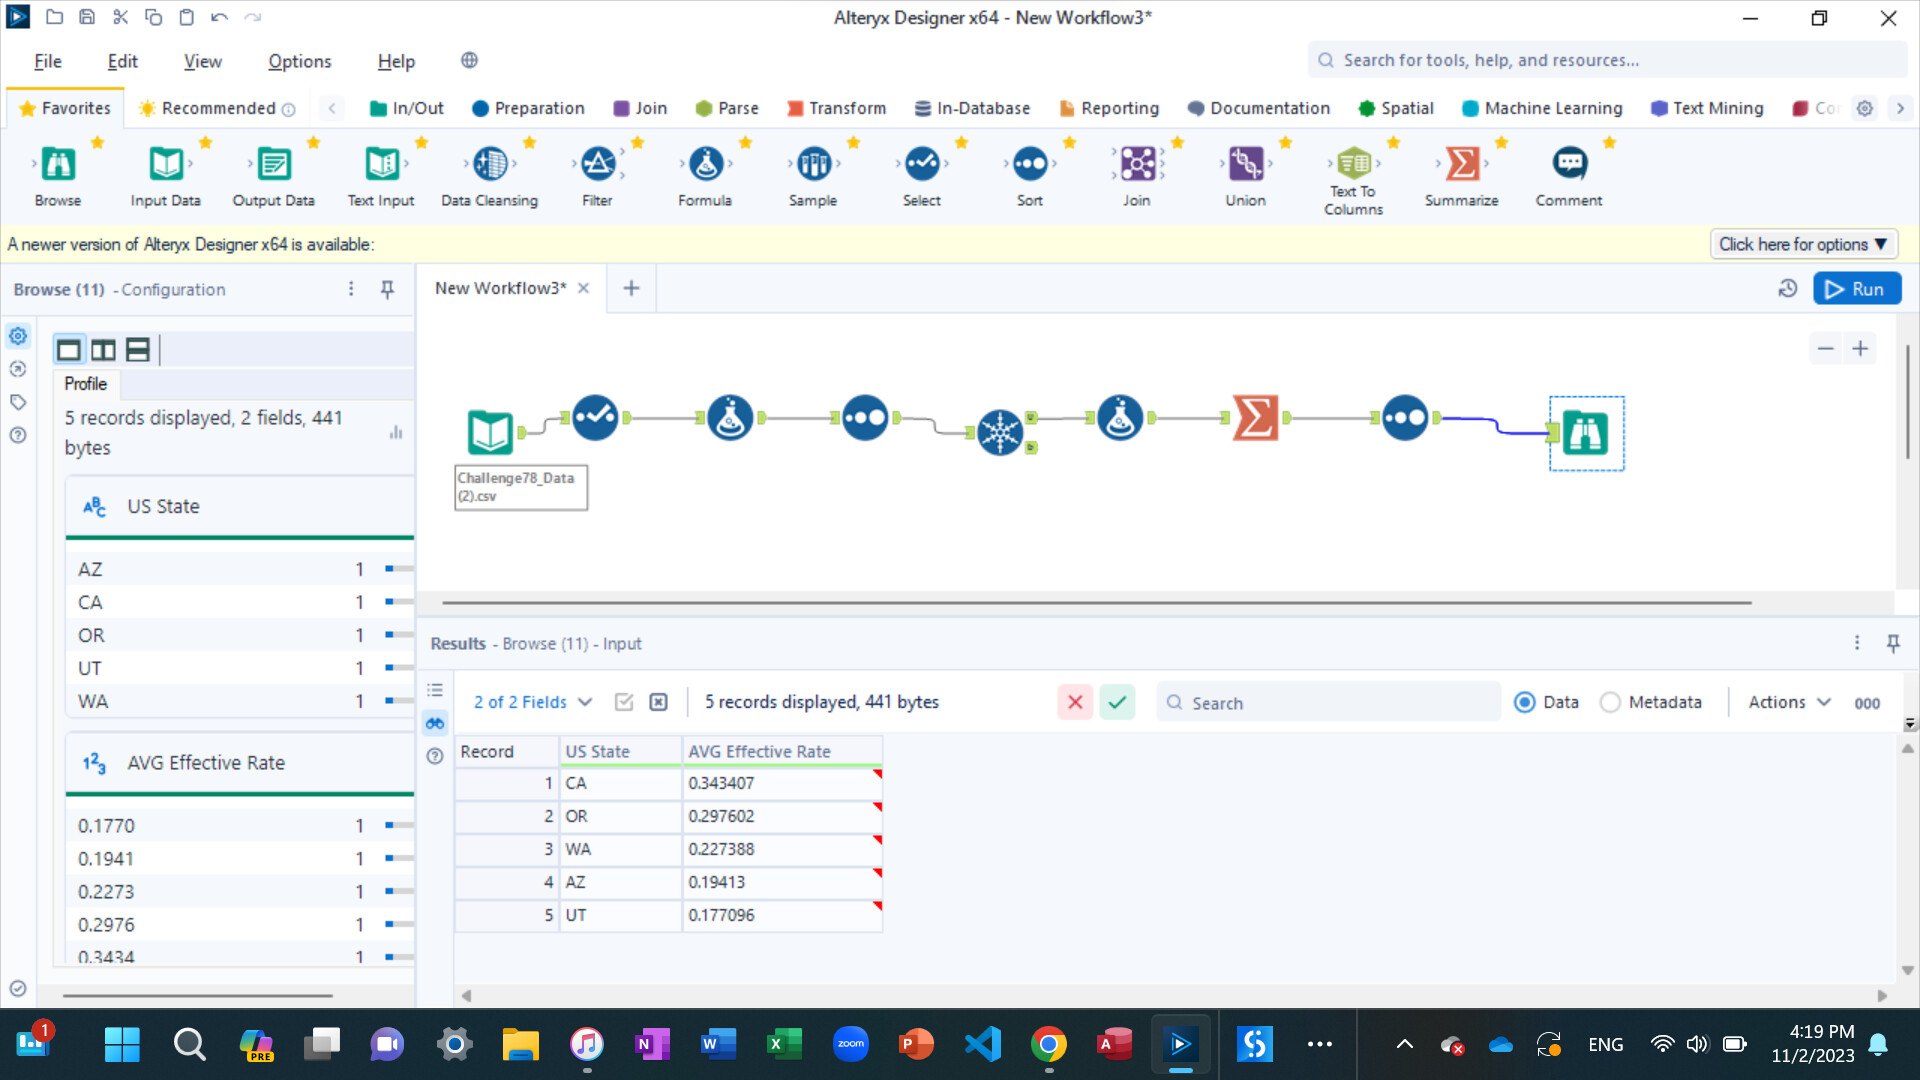Toggle select all fields checkbox icon
This screenshot has height=1080, width=1920.
(x=624, y=702)
